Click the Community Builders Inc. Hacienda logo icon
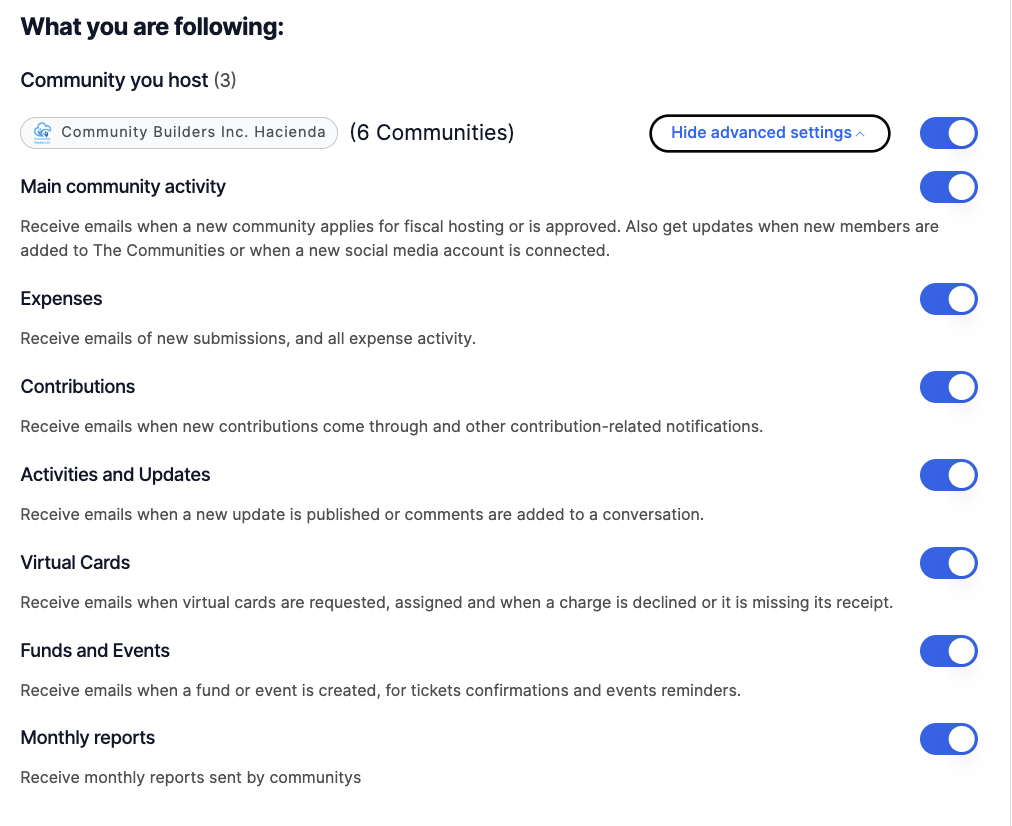Image resolution: width=1012 pixels, height=826 pixels. 42,133
